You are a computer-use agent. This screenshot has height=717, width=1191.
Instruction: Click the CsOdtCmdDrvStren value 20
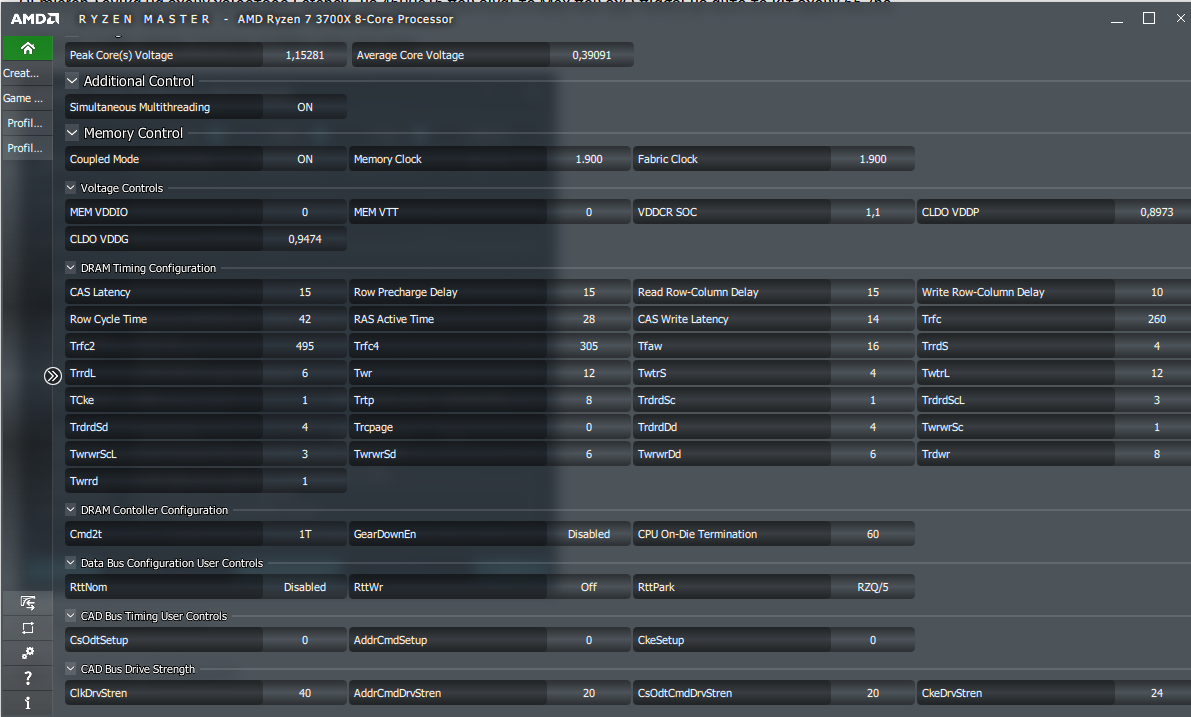tap(873, 693)
